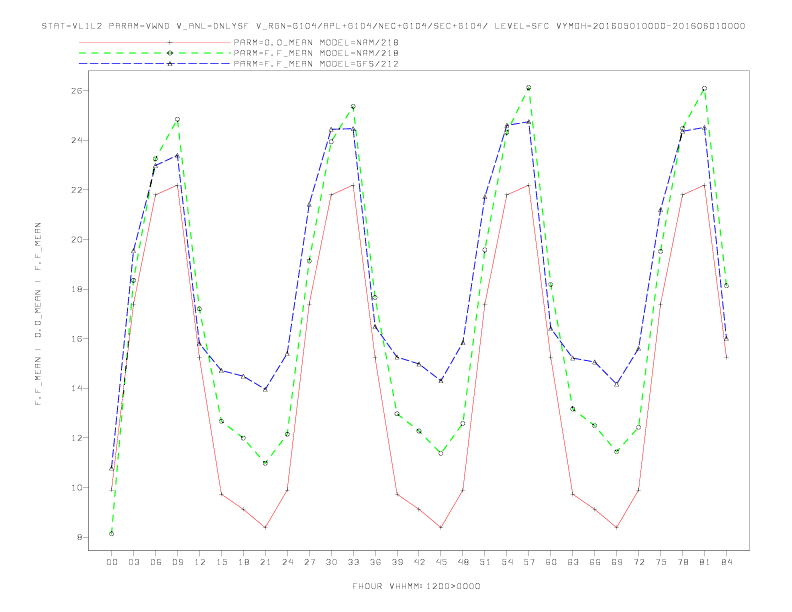Click x-axis forecast hour label 60
Image resolution: width=792 pixels, height=612 pixels.
(x=551, y=562)
